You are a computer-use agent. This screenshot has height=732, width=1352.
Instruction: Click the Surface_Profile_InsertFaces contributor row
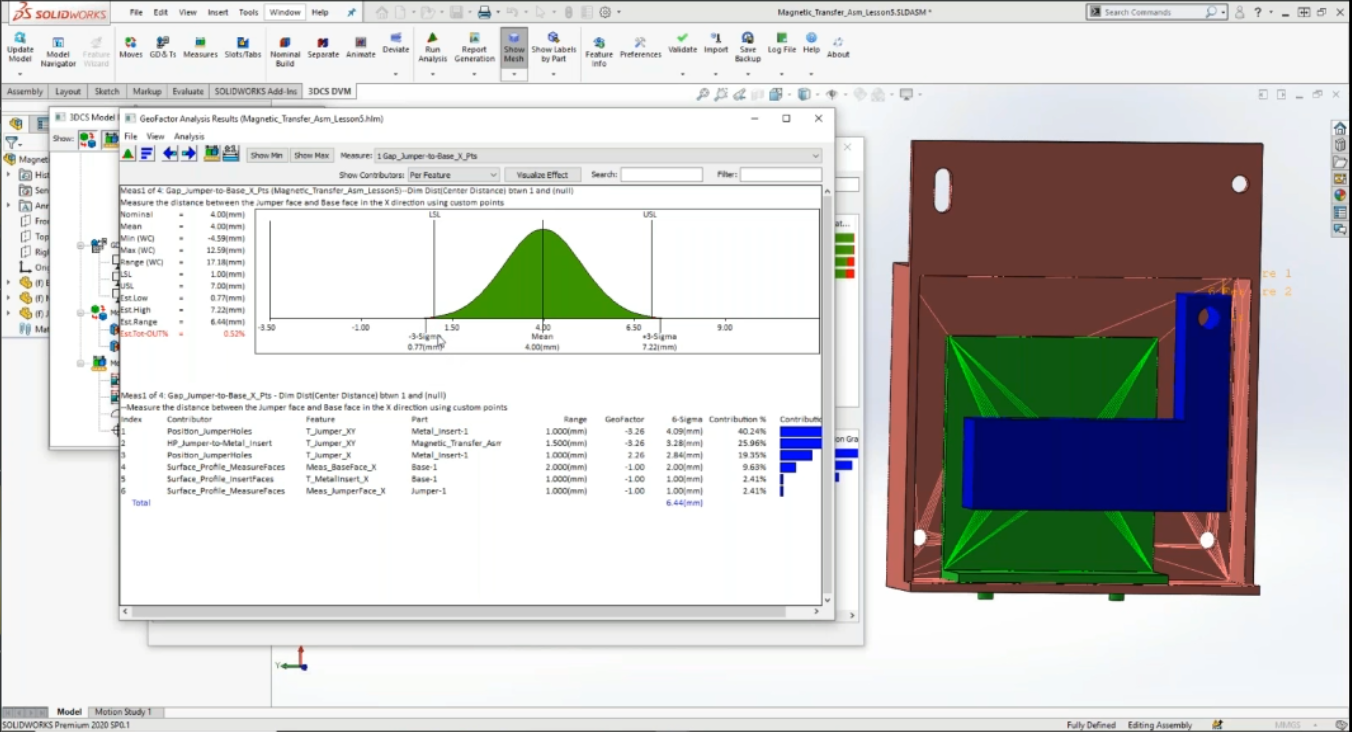pyautogui.click(x=470, y=479)
